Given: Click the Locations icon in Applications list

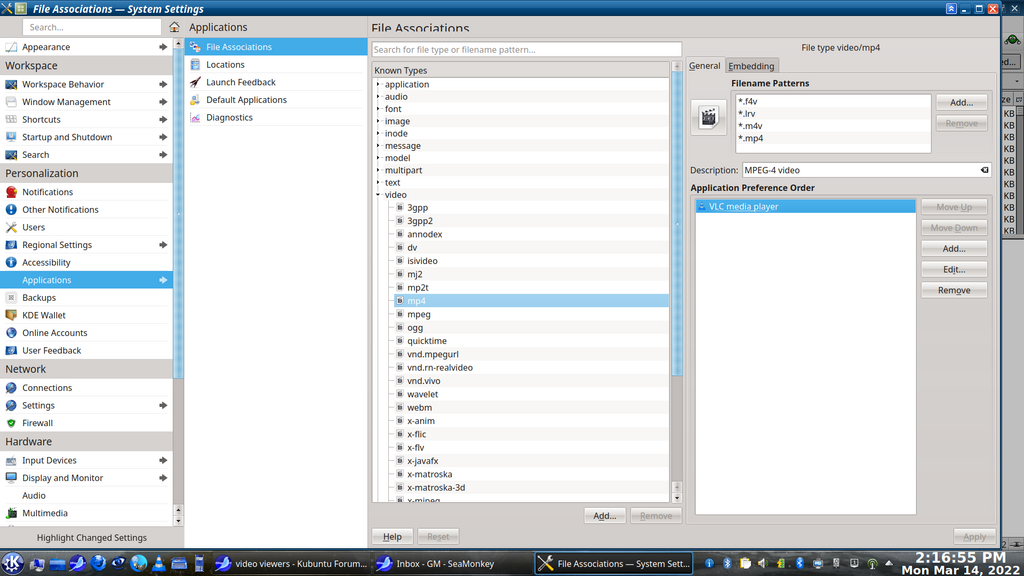Looking at the screenshot, I should pos(195,65).
